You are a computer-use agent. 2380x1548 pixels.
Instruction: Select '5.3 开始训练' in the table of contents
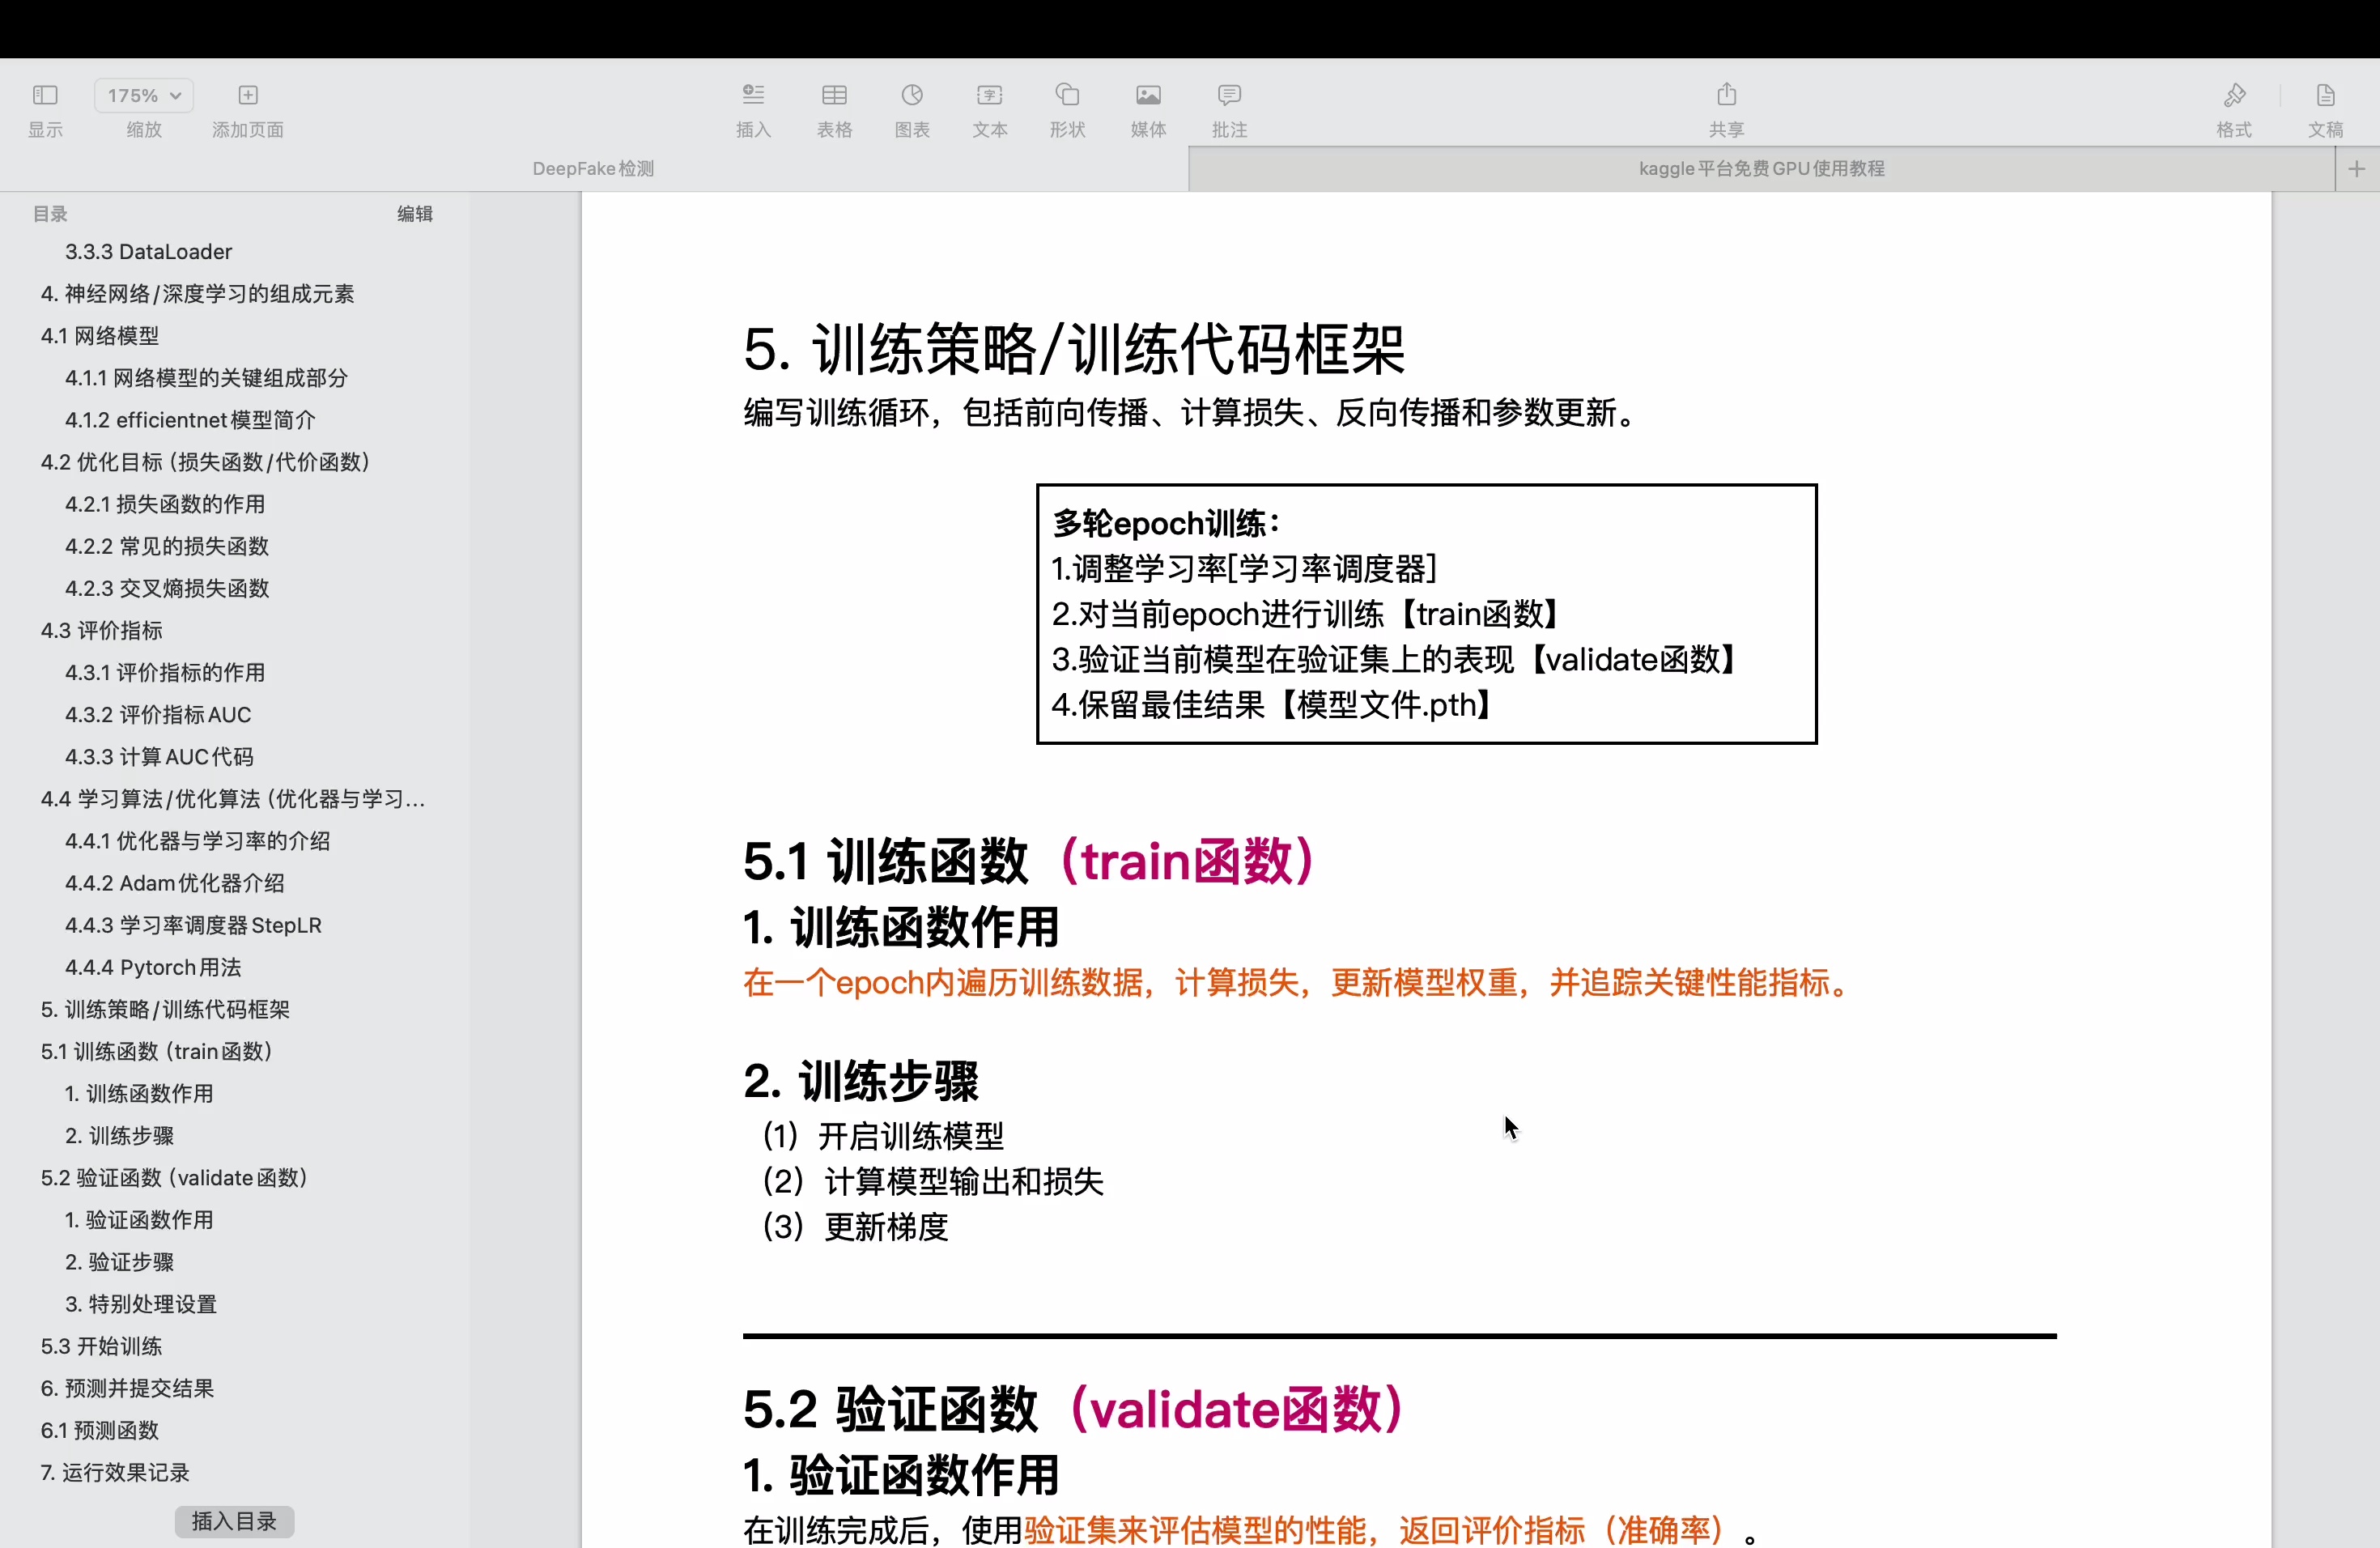[x=102, y=1346]
